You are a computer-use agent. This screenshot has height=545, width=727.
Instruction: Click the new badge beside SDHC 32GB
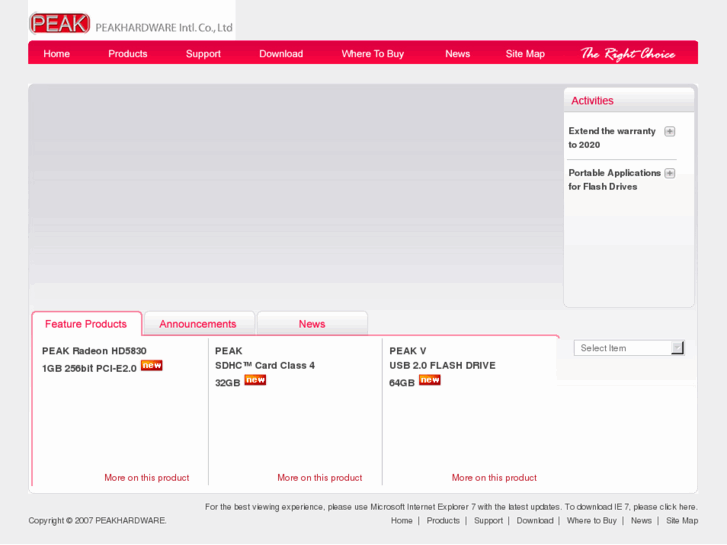click(255, 379)
